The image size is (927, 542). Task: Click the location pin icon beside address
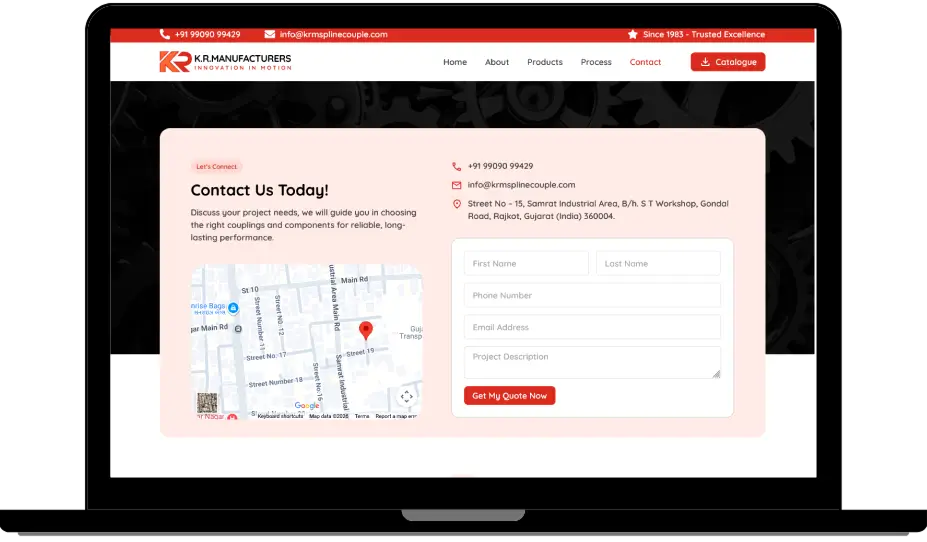pyautogui.click(x=456, y=204)
